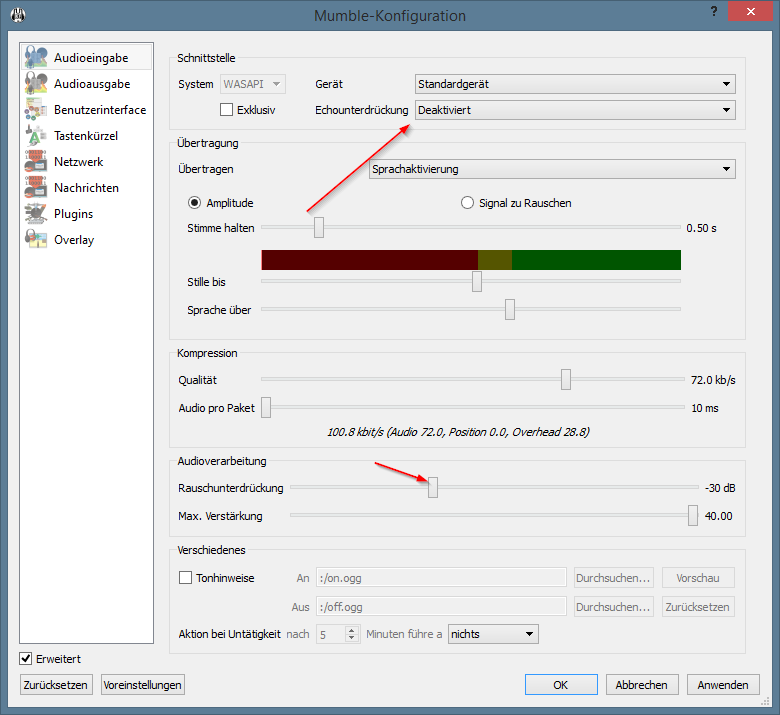The width and height of the screenshot is (780, 715).
Task: Click the Plugins icon in sidebar
Action: [36, 213]
